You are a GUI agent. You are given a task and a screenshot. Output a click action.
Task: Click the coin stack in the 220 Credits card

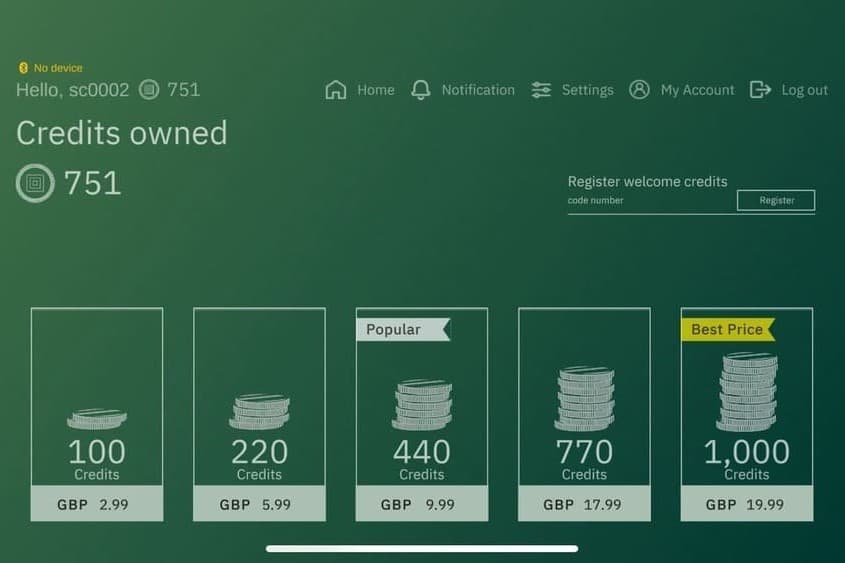[x=259, y=412]
